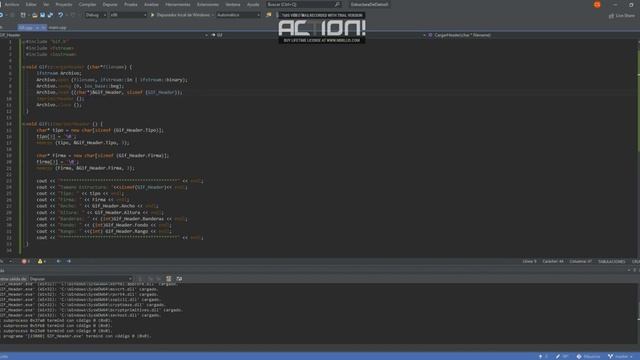Click the Carácter status bar indicator
Image resolution: width=640 pixels, height=360 pixels.
pyautogui.click(x=553, y=261)
